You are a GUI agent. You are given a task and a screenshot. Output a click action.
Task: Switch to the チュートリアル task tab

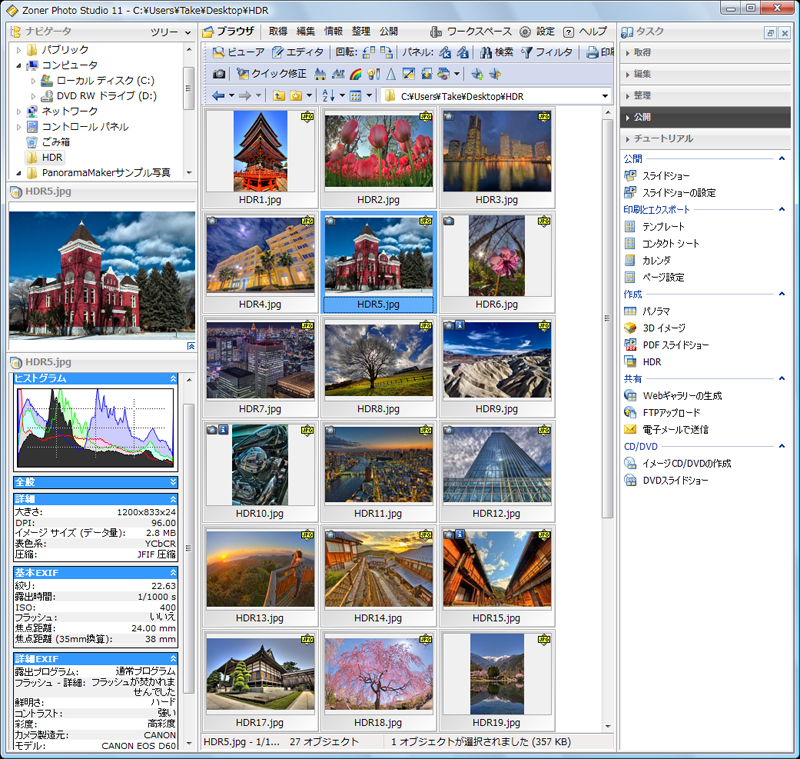(663, 138)
